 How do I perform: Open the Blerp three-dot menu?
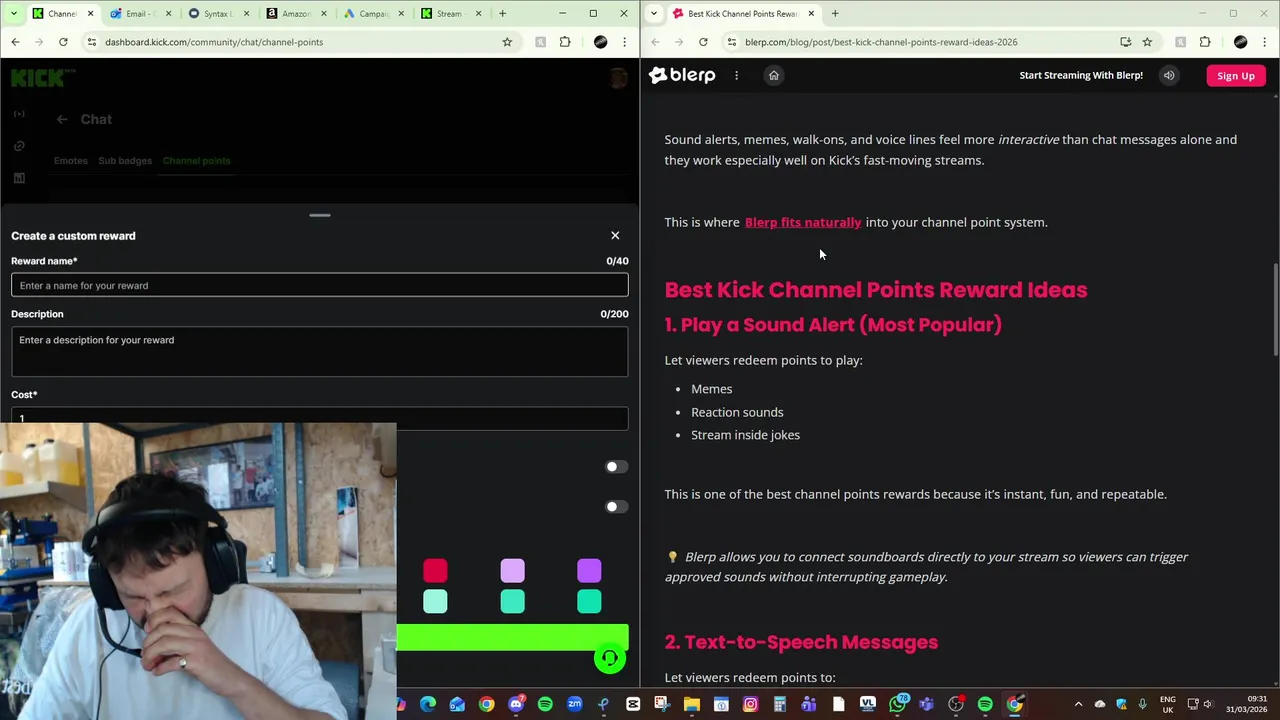coord(736,75)
